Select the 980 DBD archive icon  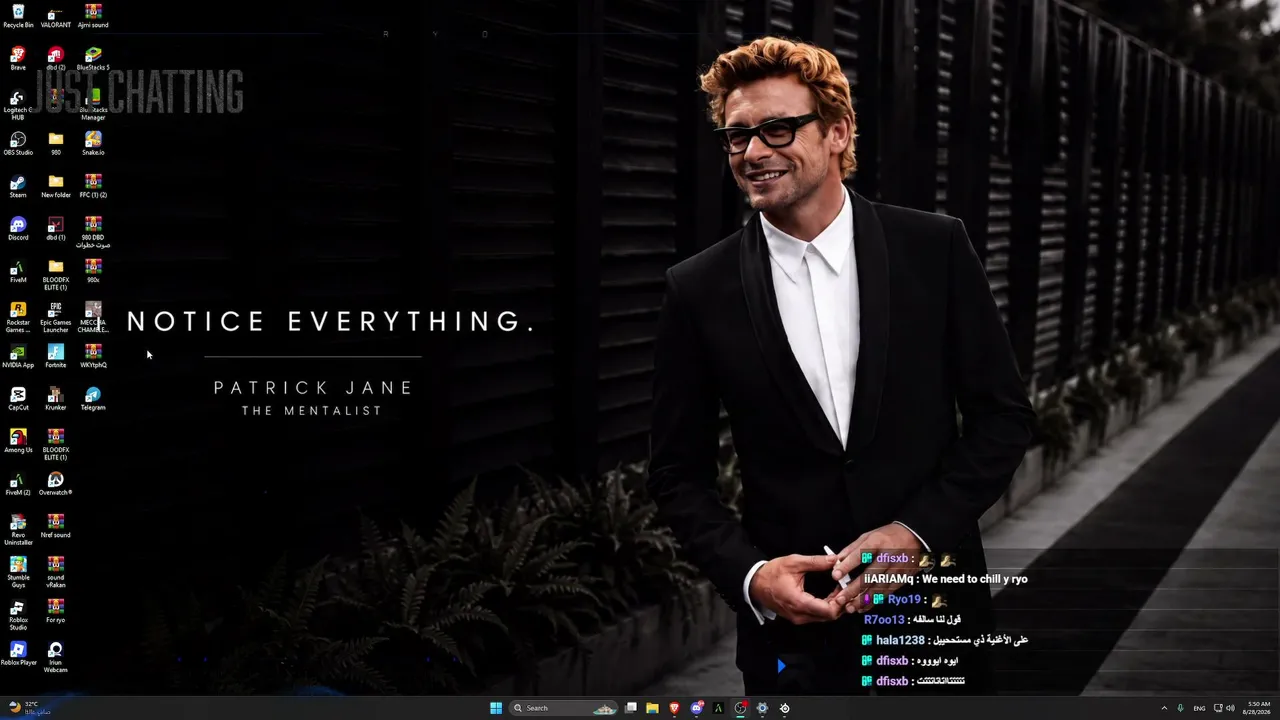tap(93, 232)
